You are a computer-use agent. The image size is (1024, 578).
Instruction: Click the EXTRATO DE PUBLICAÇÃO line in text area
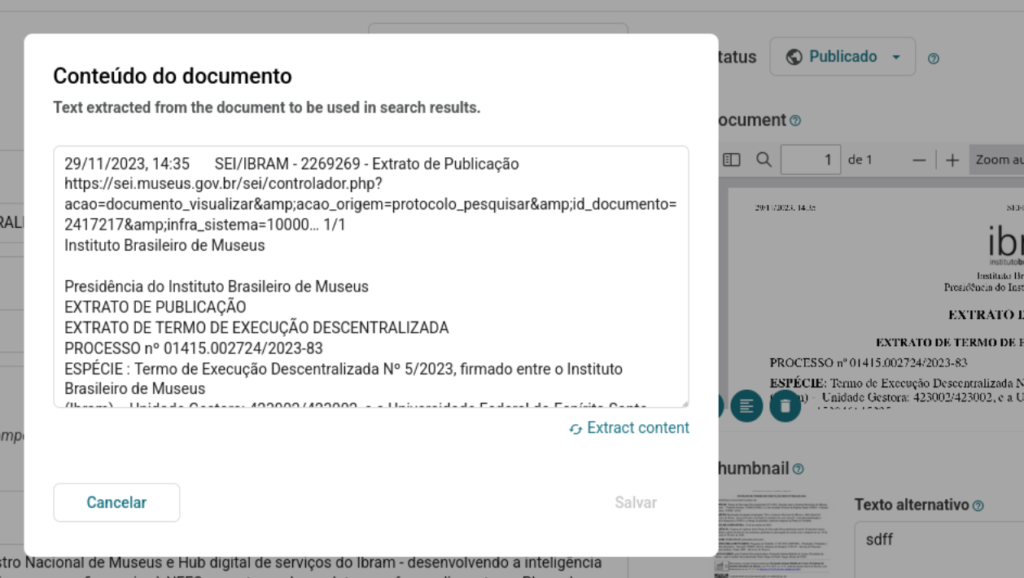click(155, 307)
